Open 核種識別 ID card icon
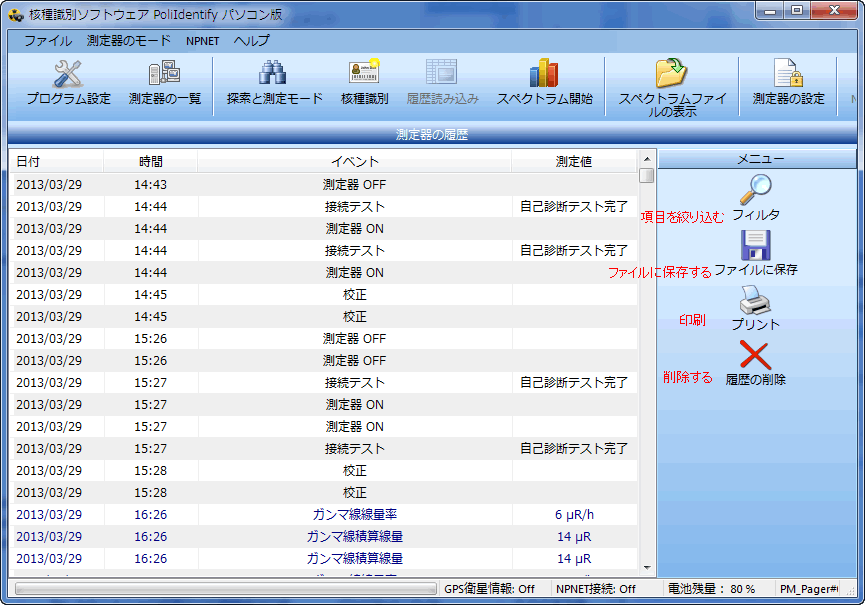 click(x=364, y=74)
